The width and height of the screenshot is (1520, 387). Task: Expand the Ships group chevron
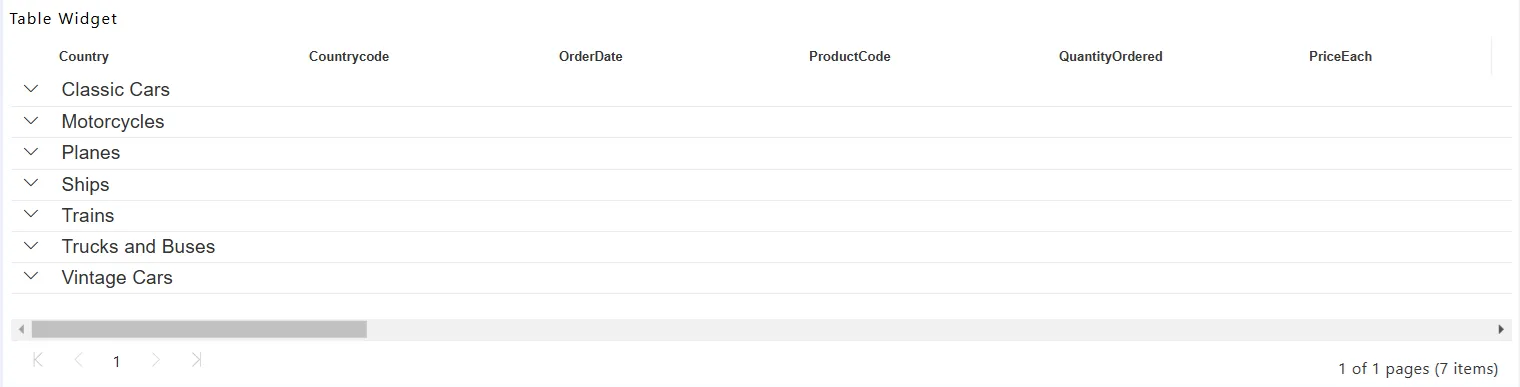tap(31, 184)
